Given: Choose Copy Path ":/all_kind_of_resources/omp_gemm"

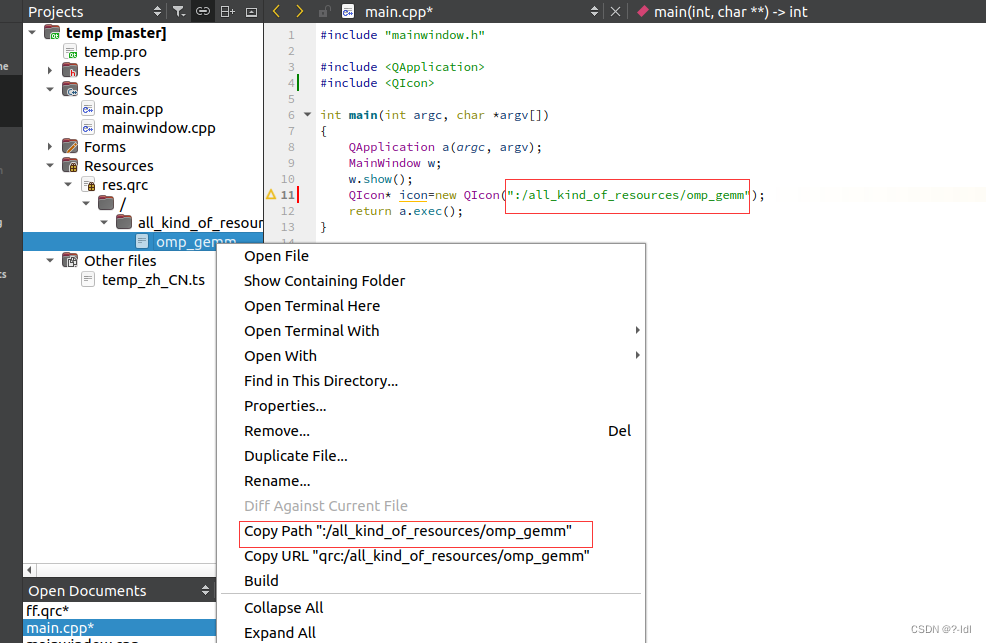Looking at the screenshot, I should tap(431, 531).
